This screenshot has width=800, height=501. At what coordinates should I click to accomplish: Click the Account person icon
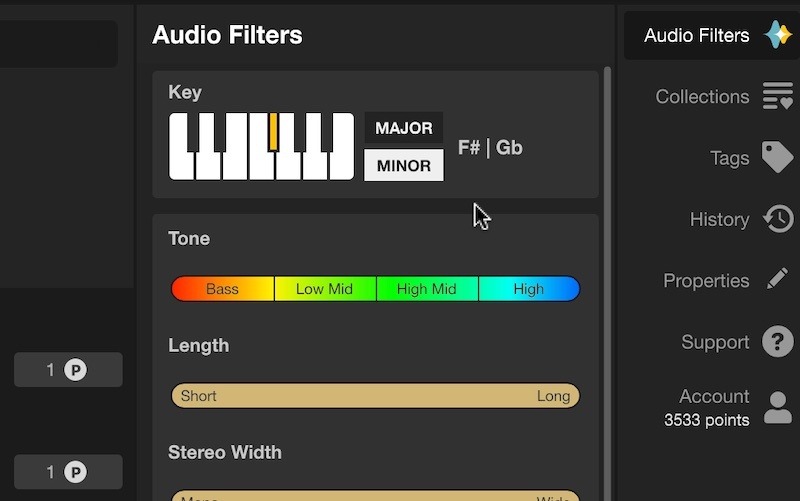[778, 407]
